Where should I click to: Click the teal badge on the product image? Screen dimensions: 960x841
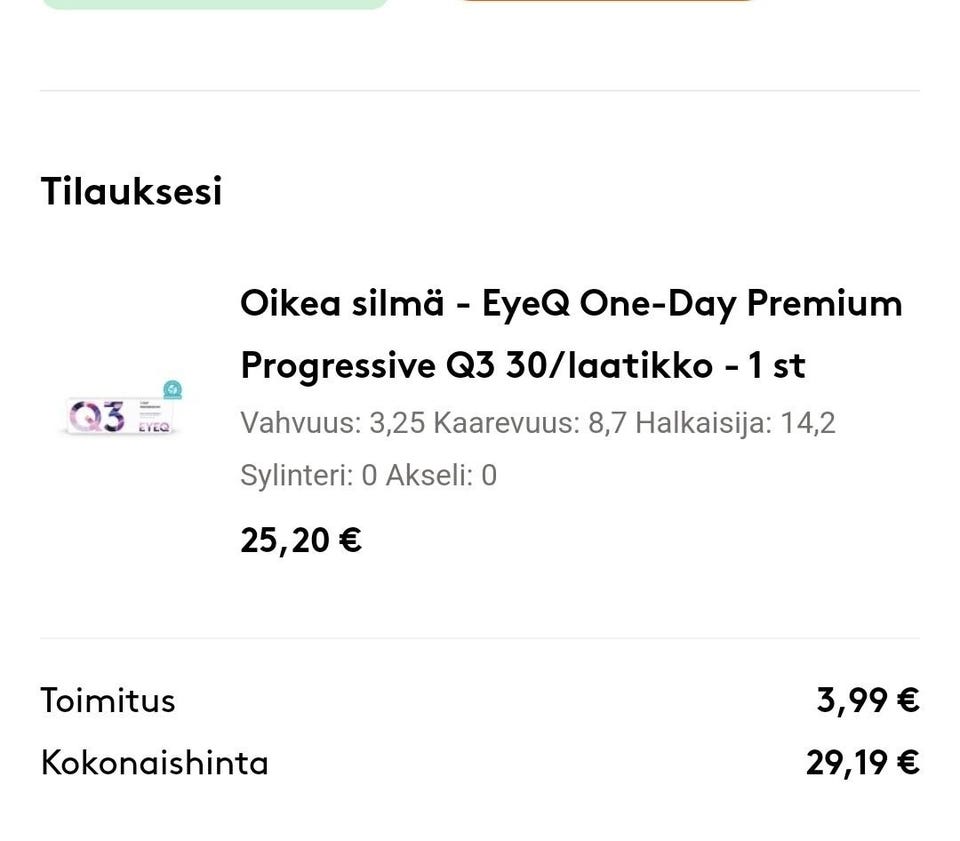[x=172, y=389]
